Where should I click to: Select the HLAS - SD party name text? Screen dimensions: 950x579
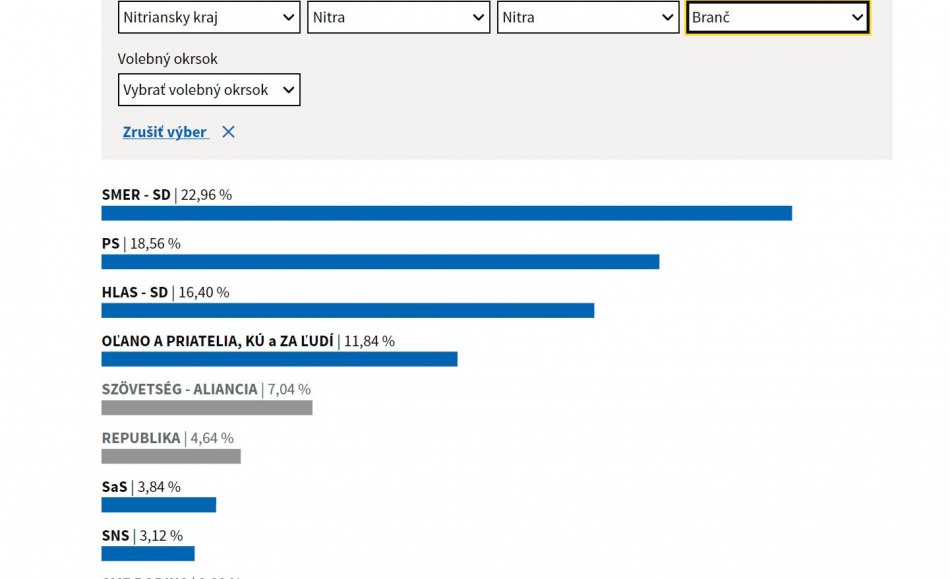pos(135,293)
